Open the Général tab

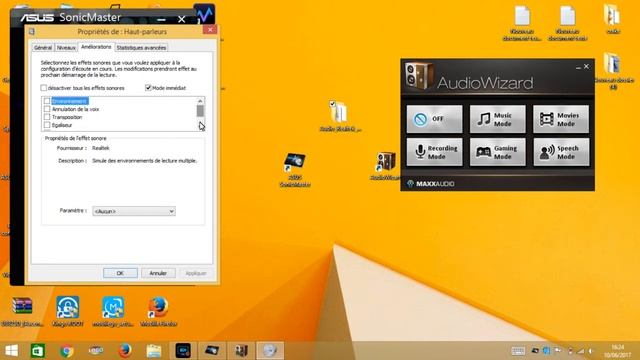coord(43,48)
